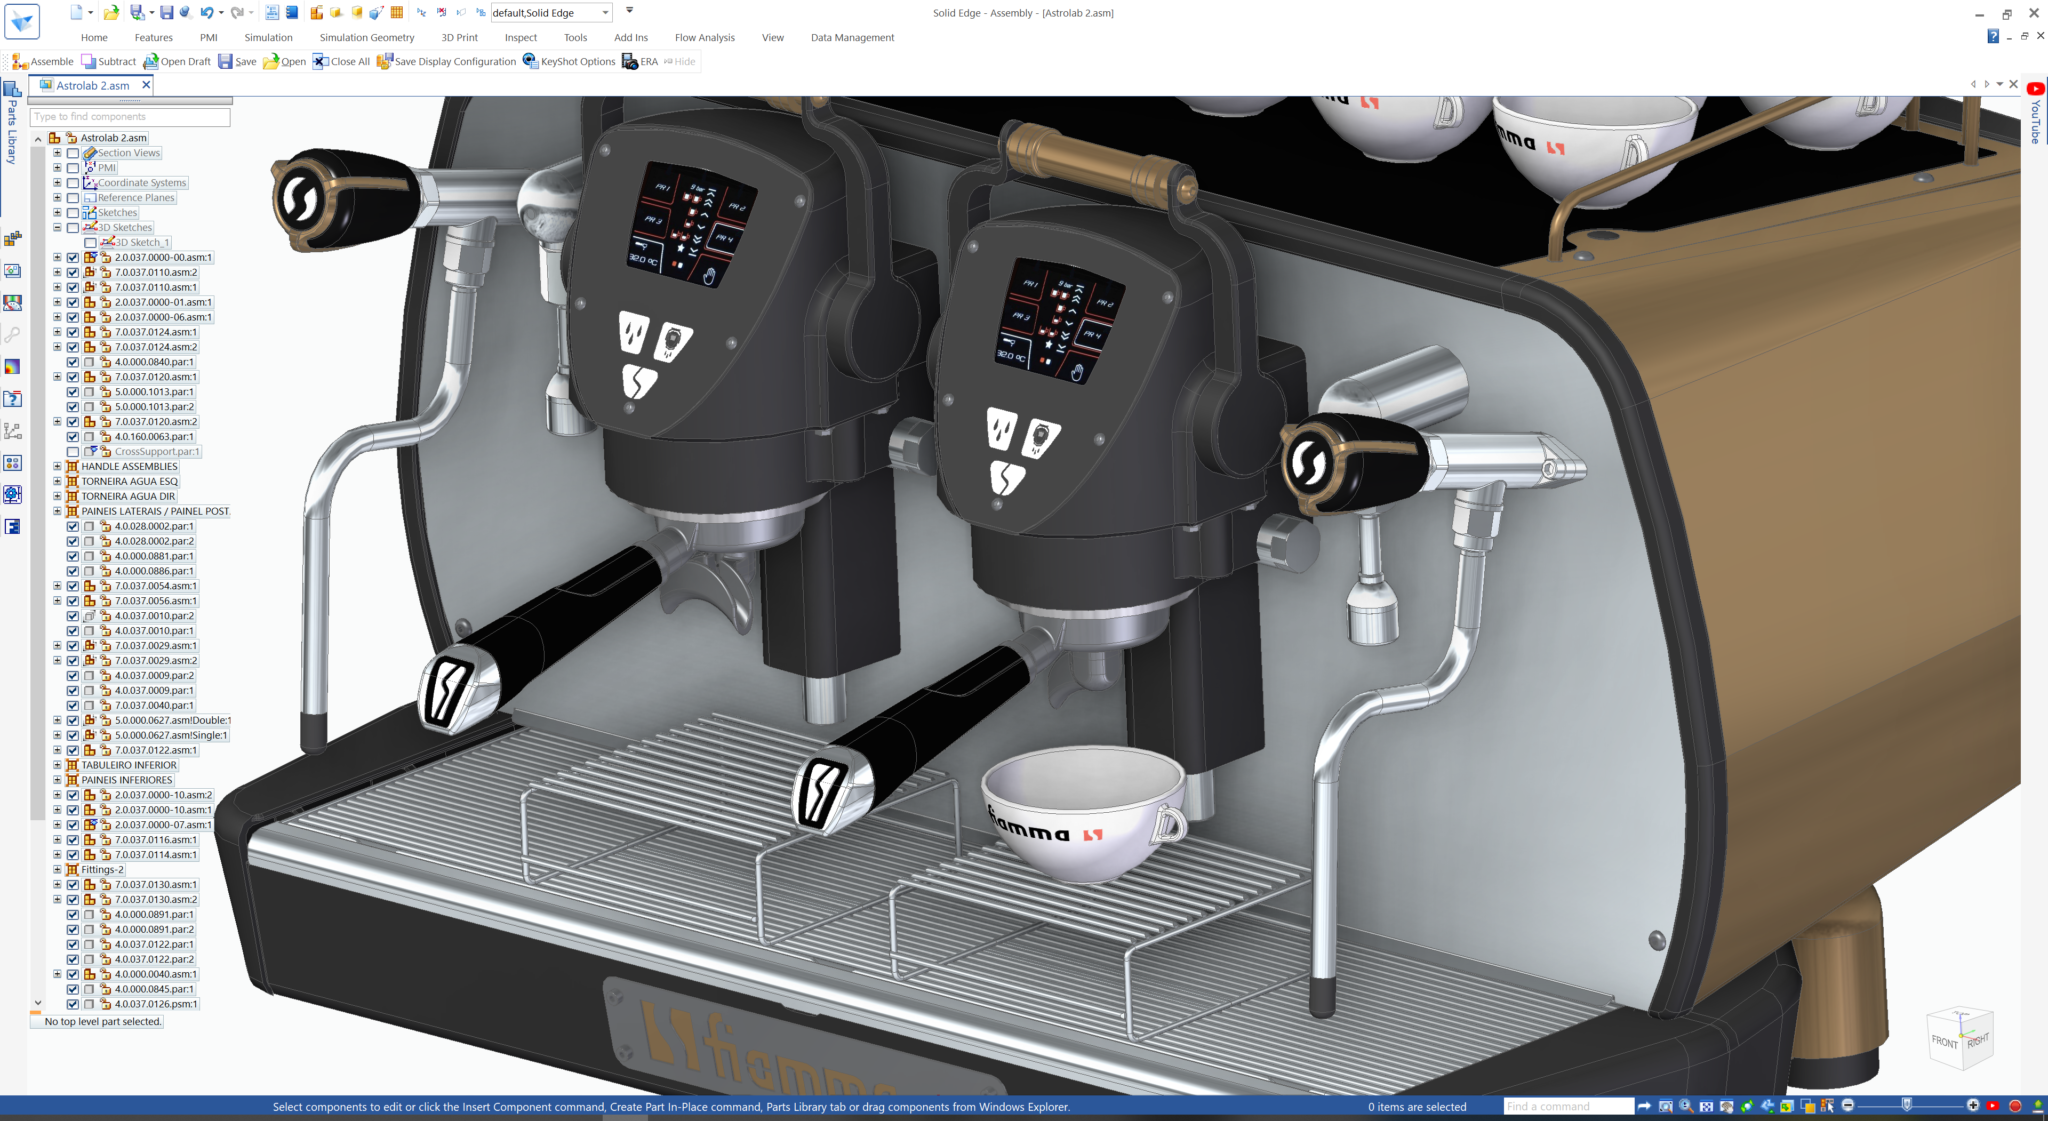Select the Subtract tool icon
This screenshot has height=1121, width=2048.
pos(90,61)
